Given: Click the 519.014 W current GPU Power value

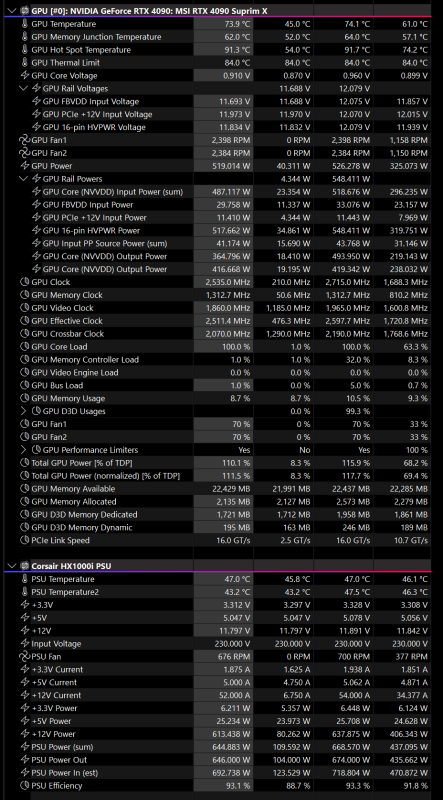Looking at the screenshot, I should (x=231, y=166).
